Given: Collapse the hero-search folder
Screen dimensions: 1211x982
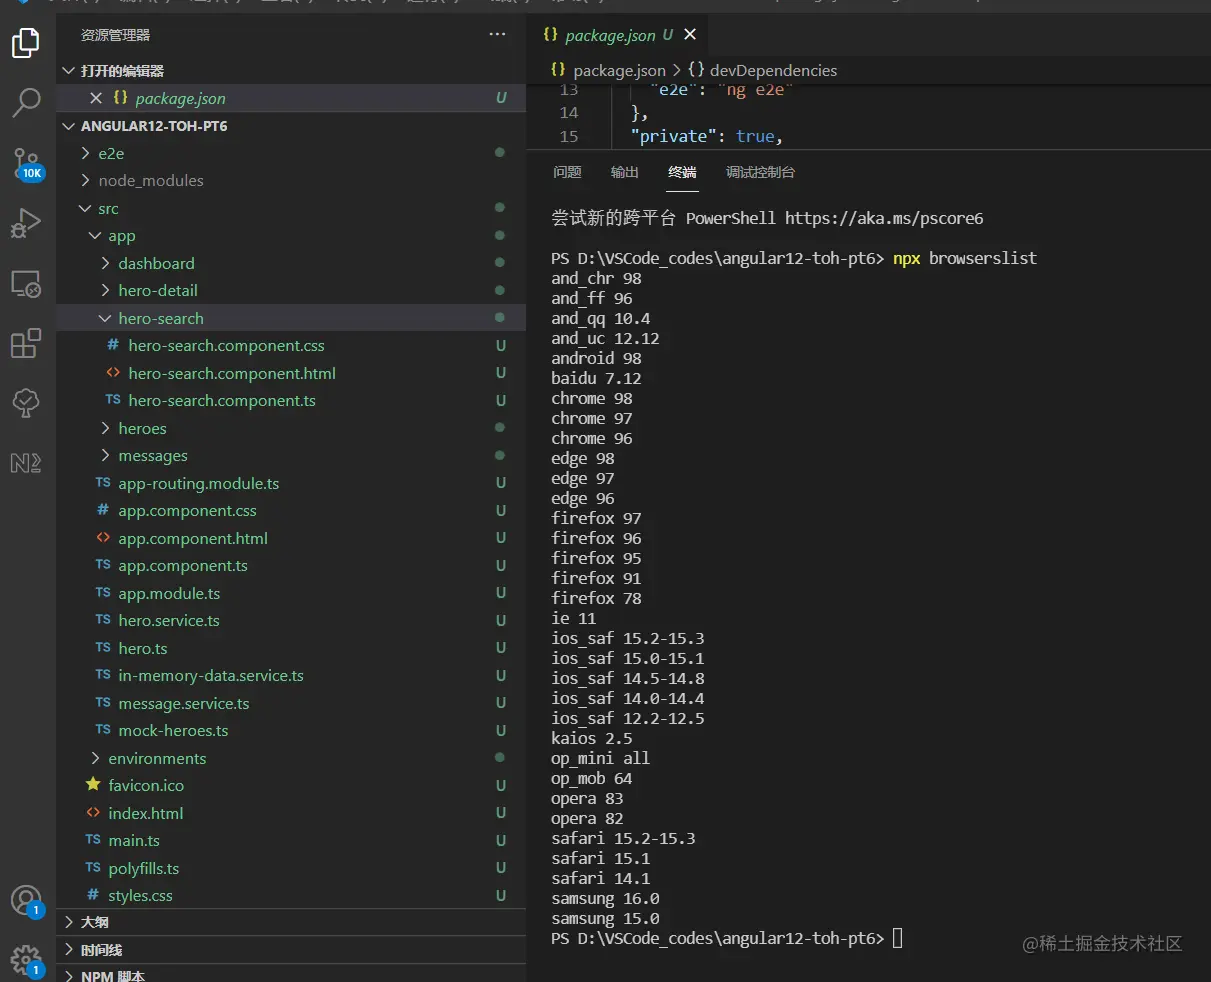Looking at the screenshot, I should [160, 318].
